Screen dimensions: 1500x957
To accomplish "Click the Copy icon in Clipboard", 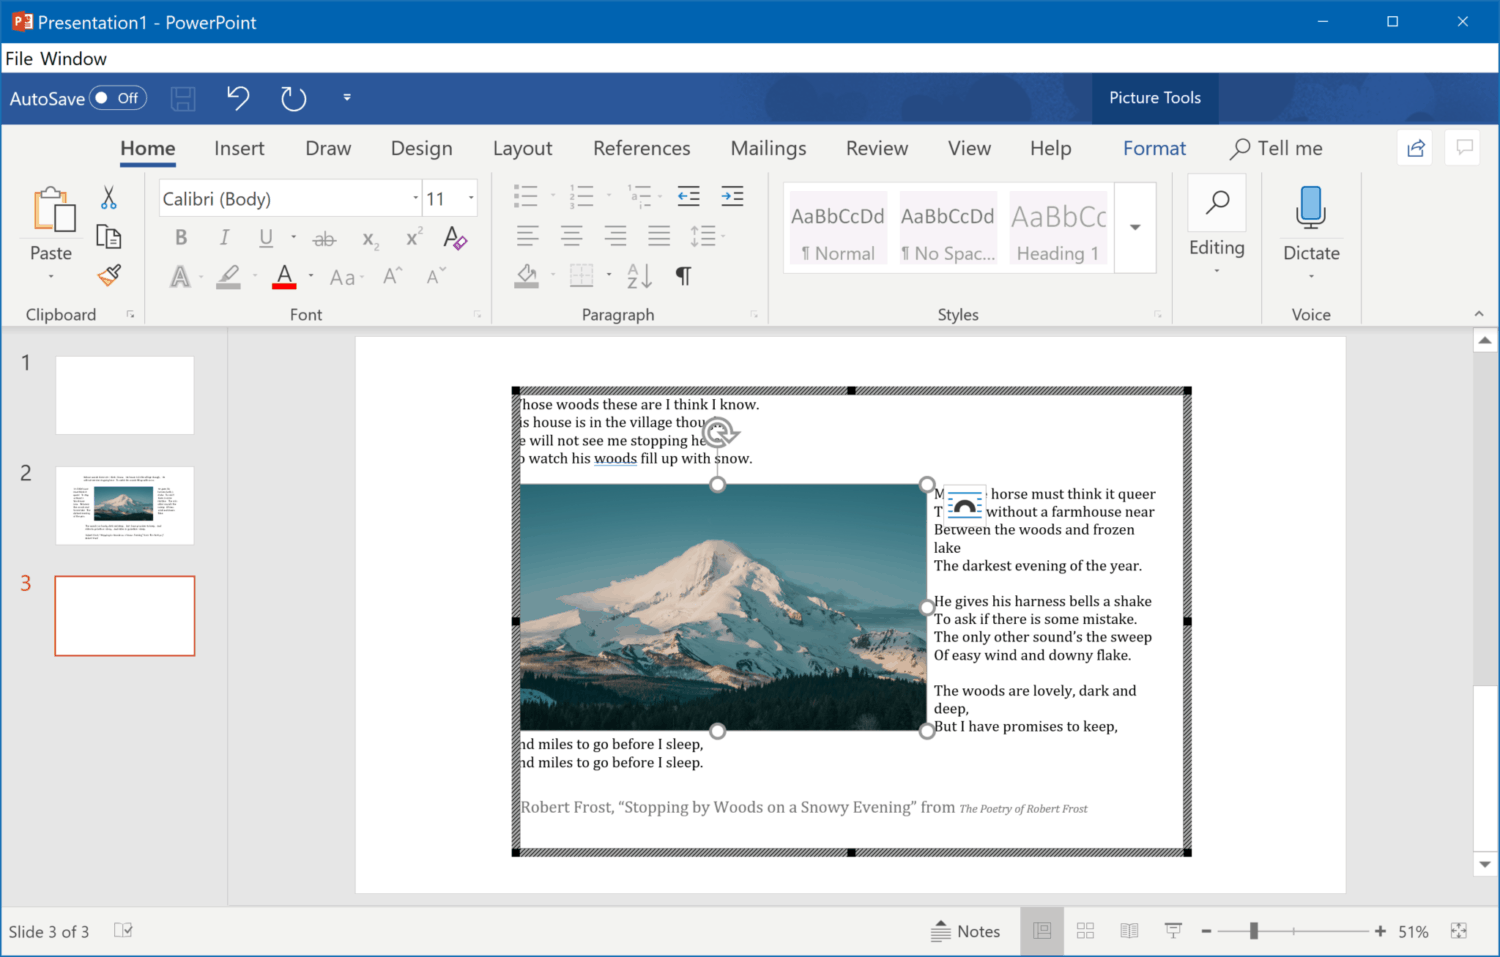I will [x=109, y=237].
